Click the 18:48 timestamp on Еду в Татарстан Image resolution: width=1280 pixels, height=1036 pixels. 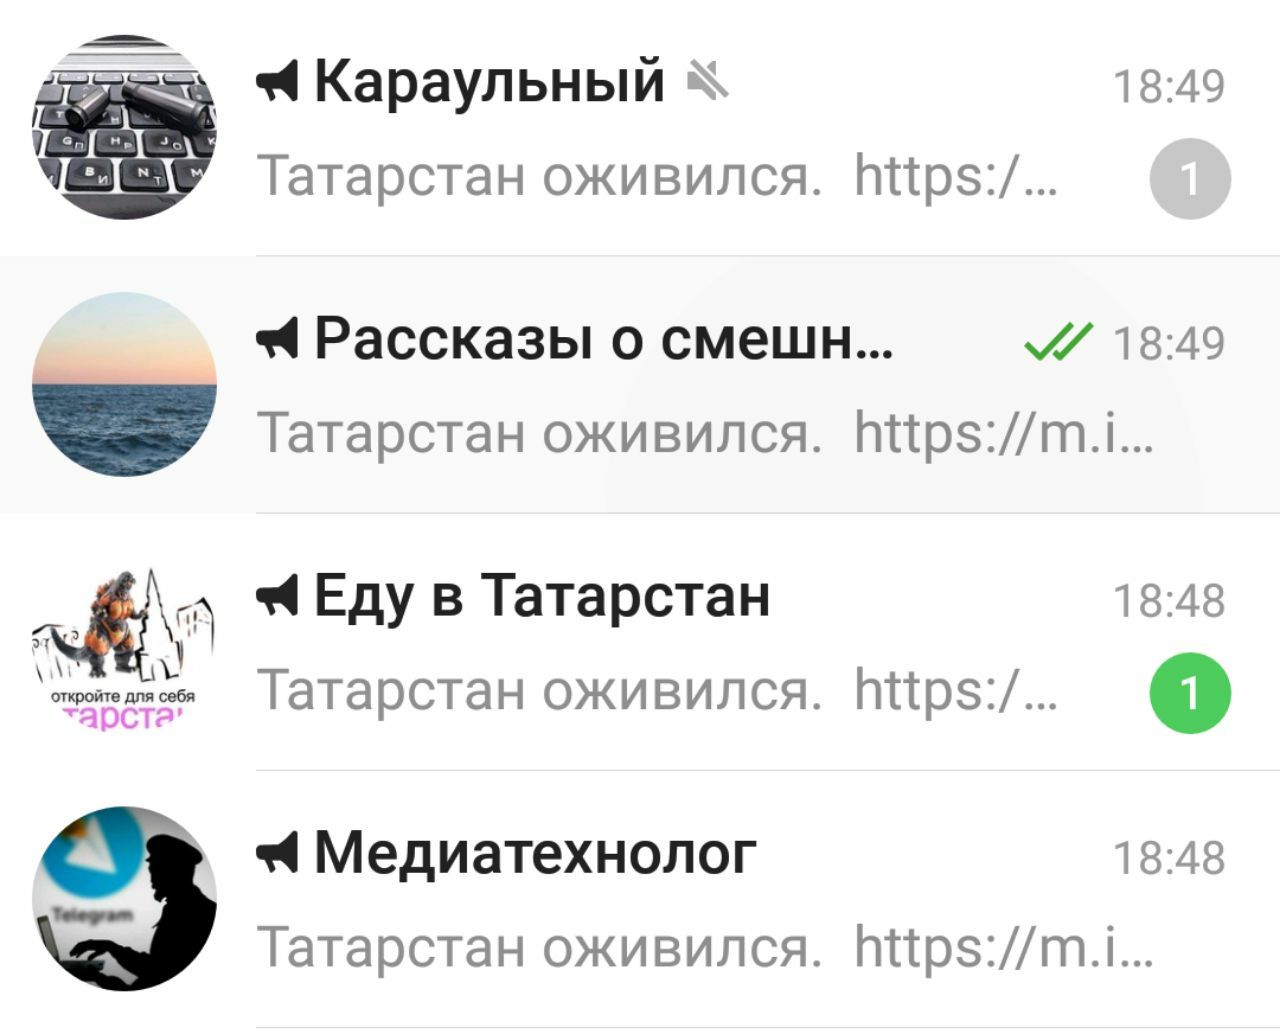1169,601
